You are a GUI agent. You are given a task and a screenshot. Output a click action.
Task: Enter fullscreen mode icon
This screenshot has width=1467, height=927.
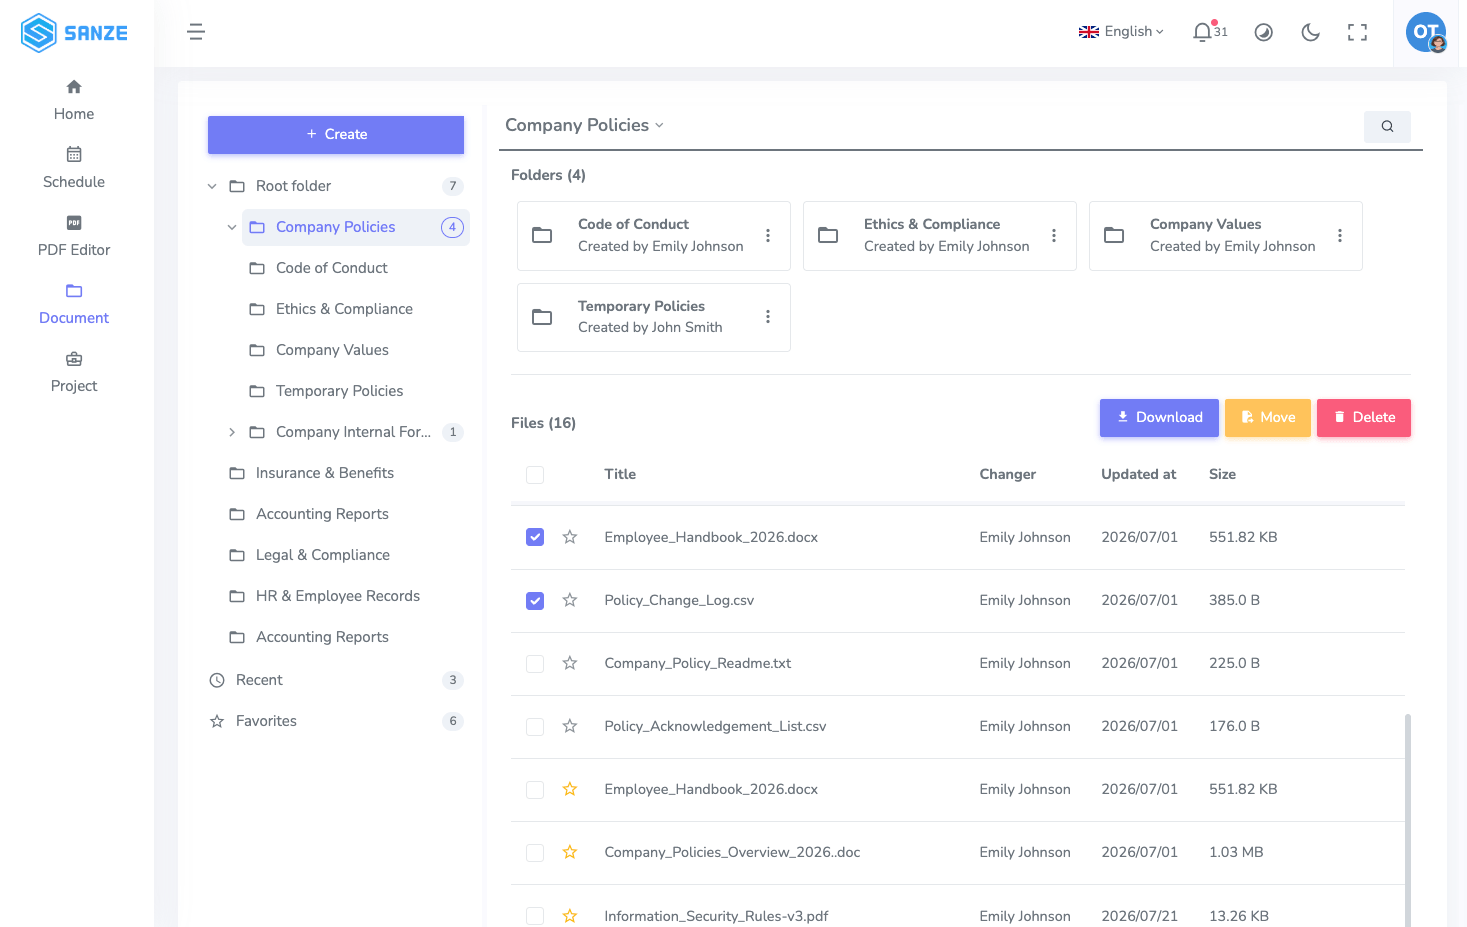pos(1357,32)
